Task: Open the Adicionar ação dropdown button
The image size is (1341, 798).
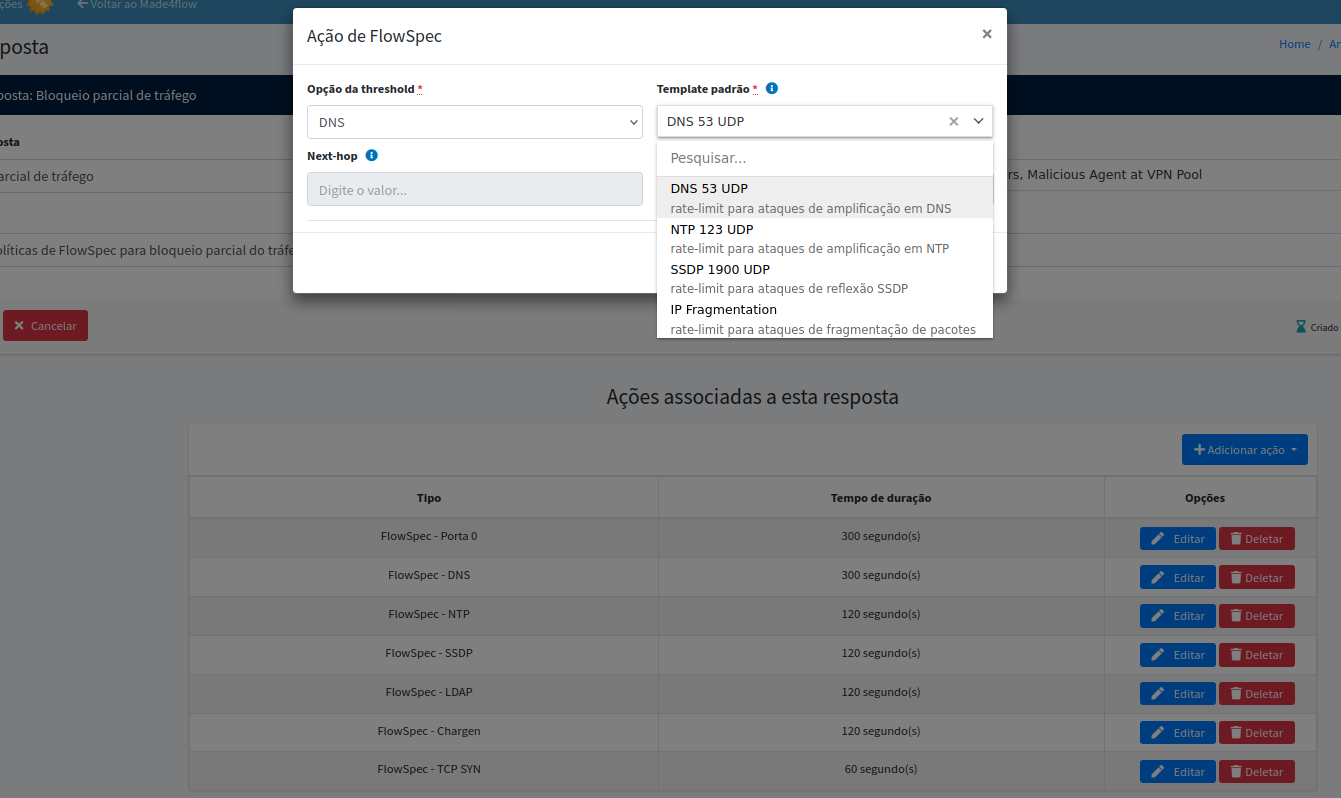Action: point(1244,449)
